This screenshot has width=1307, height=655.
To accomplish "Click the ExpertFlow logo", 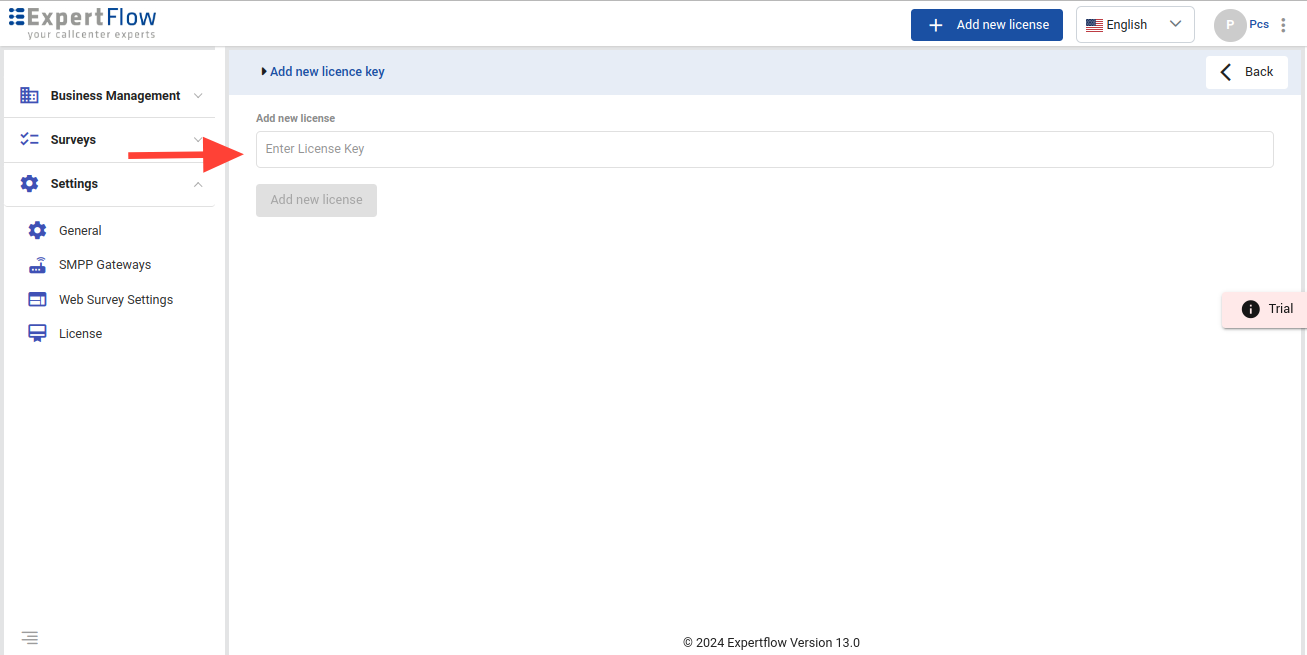I will click(x=83, y=22).
